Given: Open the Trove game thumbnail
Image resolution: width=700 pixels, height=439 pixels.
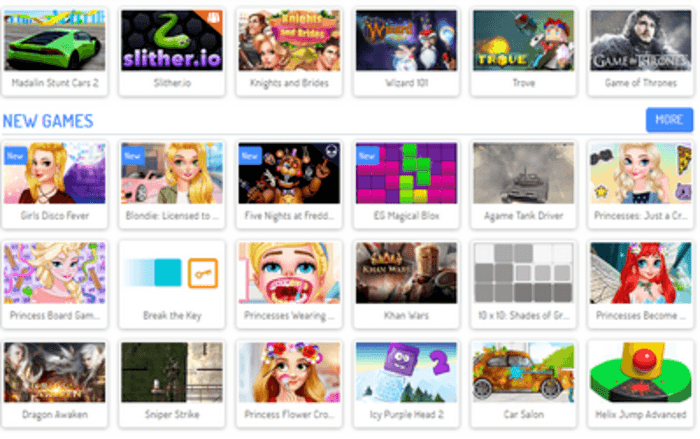Looking at the screenshot, I should tap(523, 41).
